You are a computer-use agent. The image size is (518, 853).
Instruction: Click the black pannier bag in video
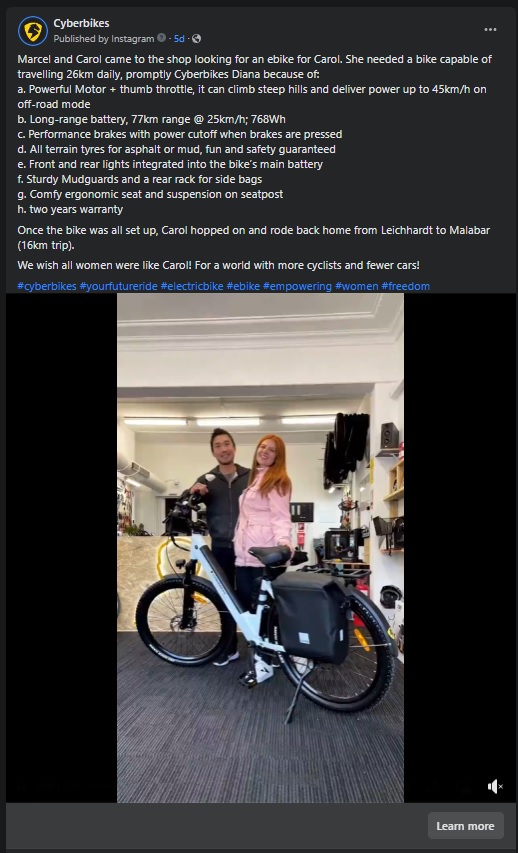(311, 617)
